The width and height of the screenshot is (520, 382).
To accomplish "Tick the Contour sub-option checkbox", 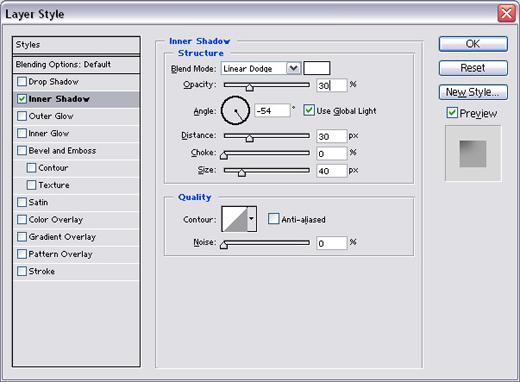I will click(x=31, y=168).
